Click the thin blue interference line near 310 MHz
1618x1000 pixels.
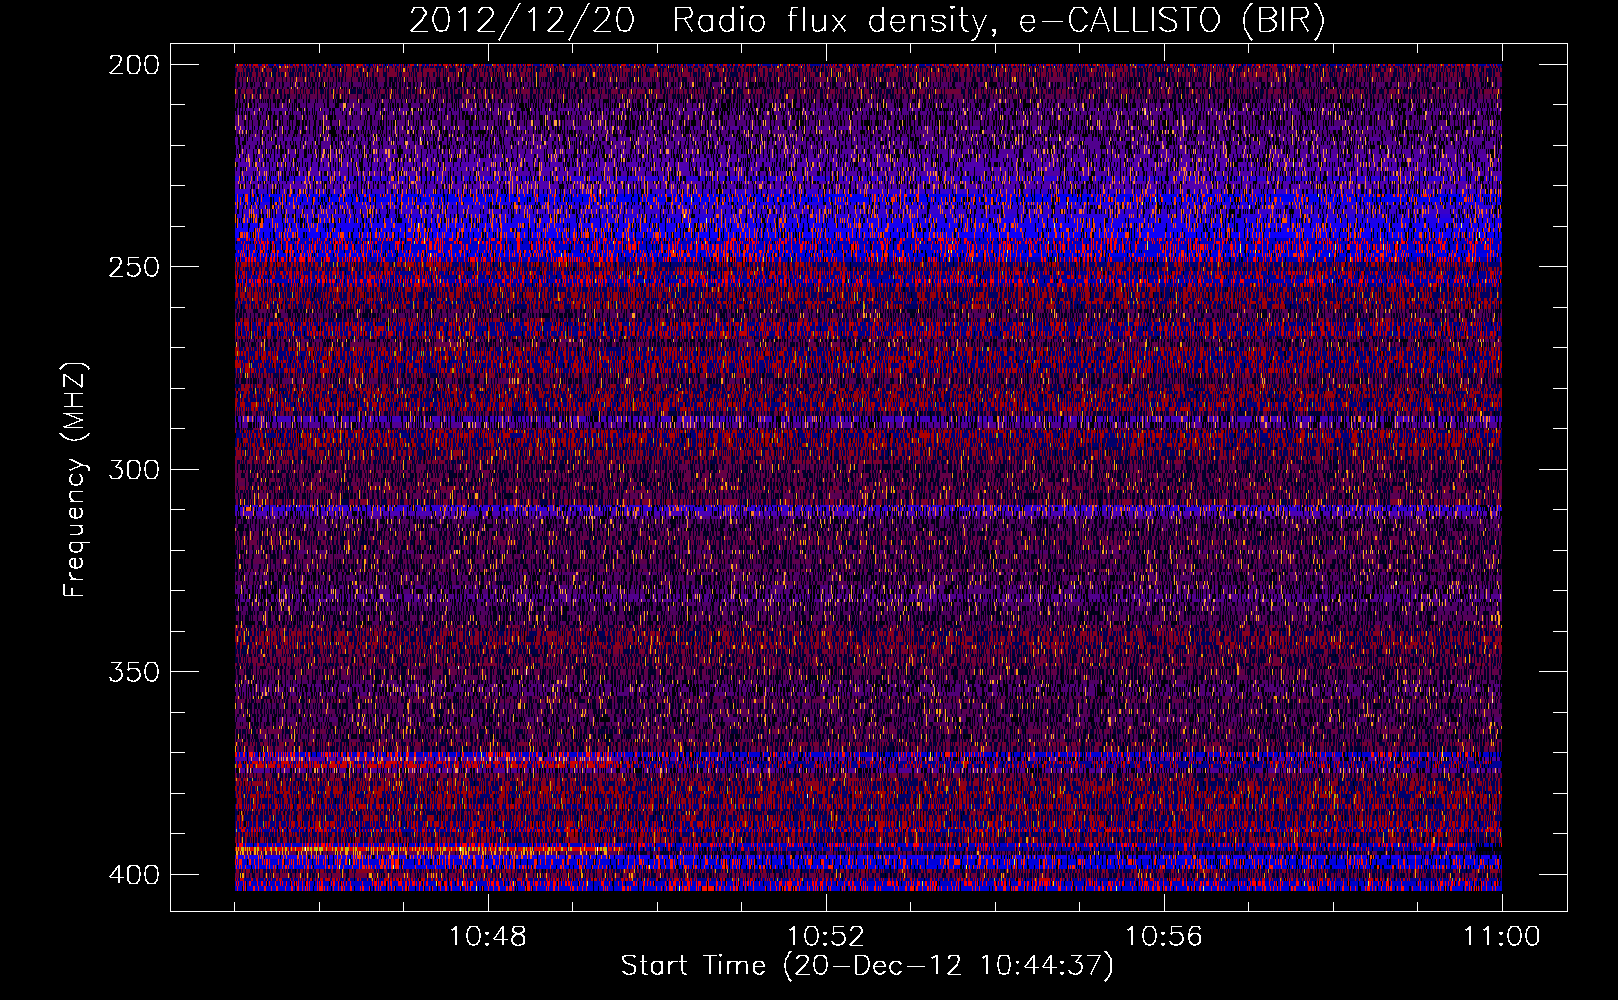click(868, 511)
